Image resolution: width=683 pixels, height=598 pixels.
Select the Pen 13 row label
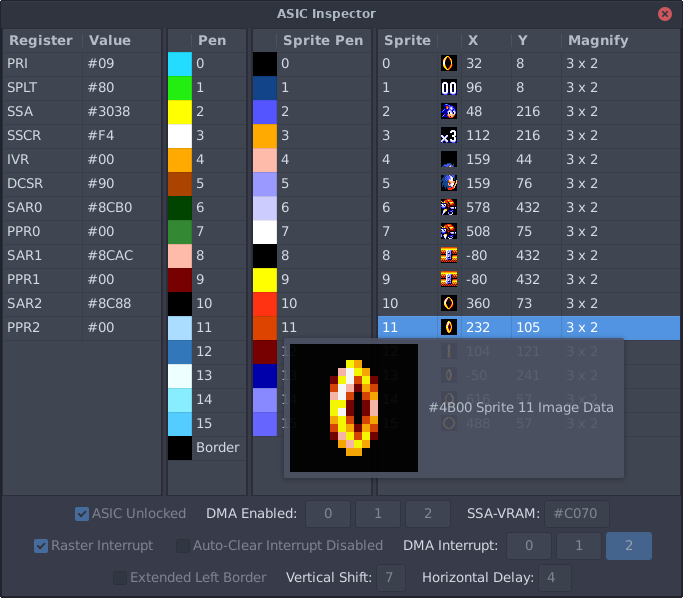pos(204,375)
